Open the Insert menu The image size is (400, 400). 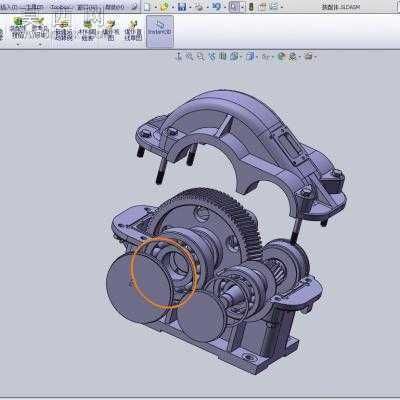coord(8,7)
